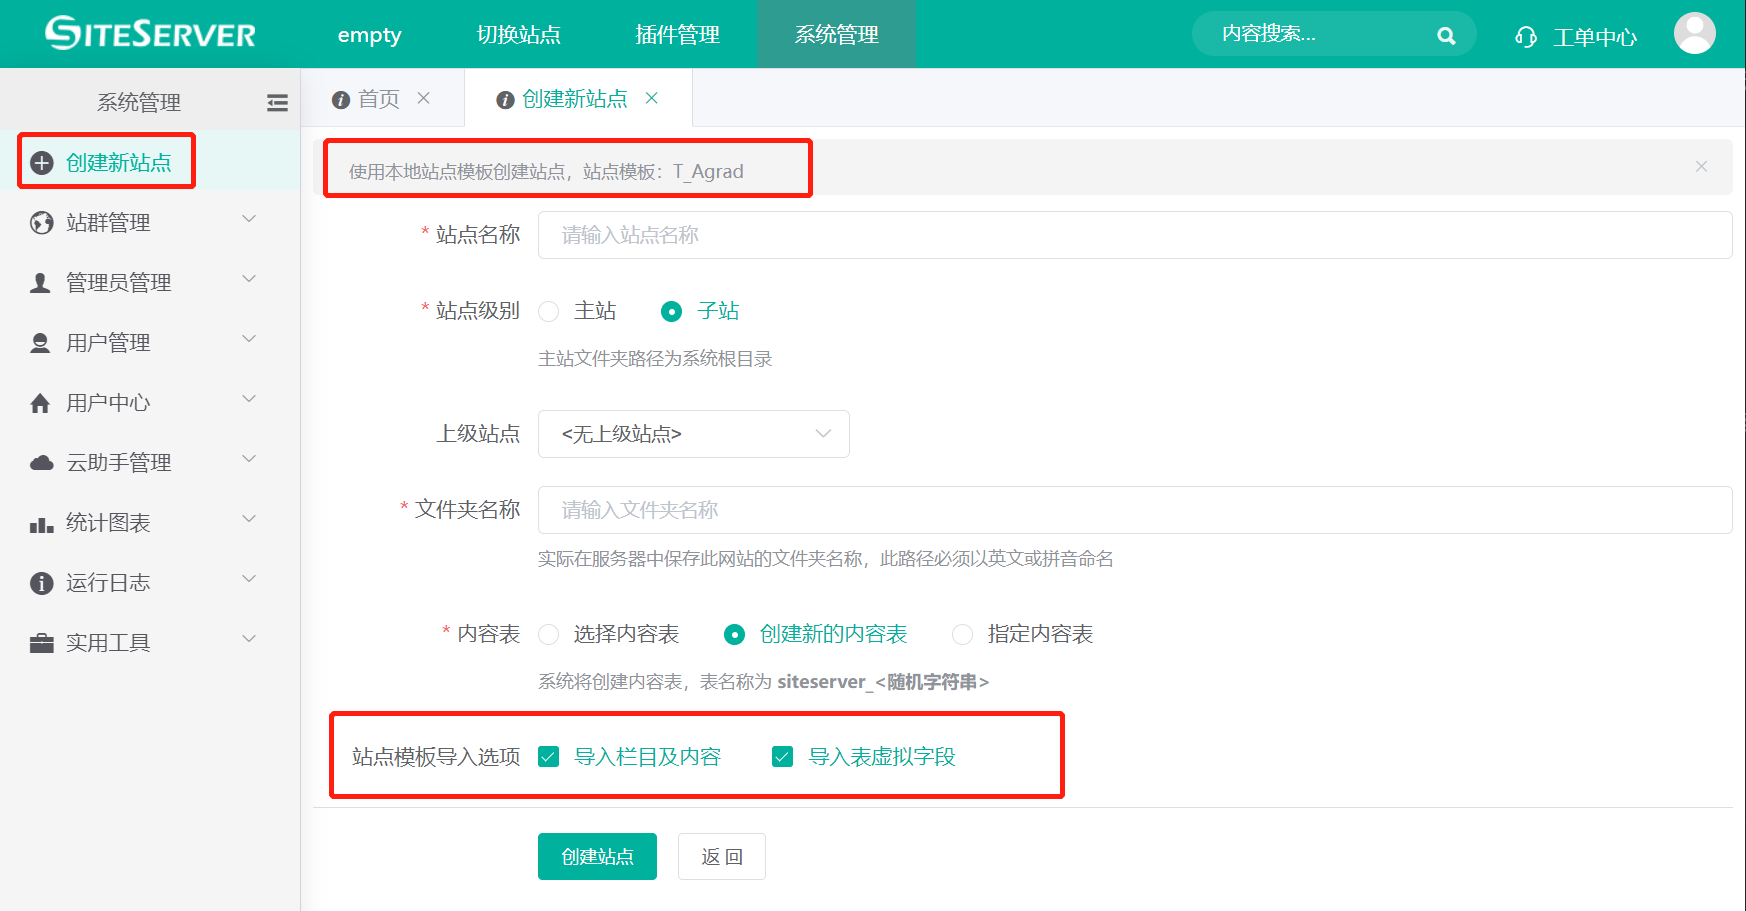Switch to the 首页 tab

coord(378,99)
